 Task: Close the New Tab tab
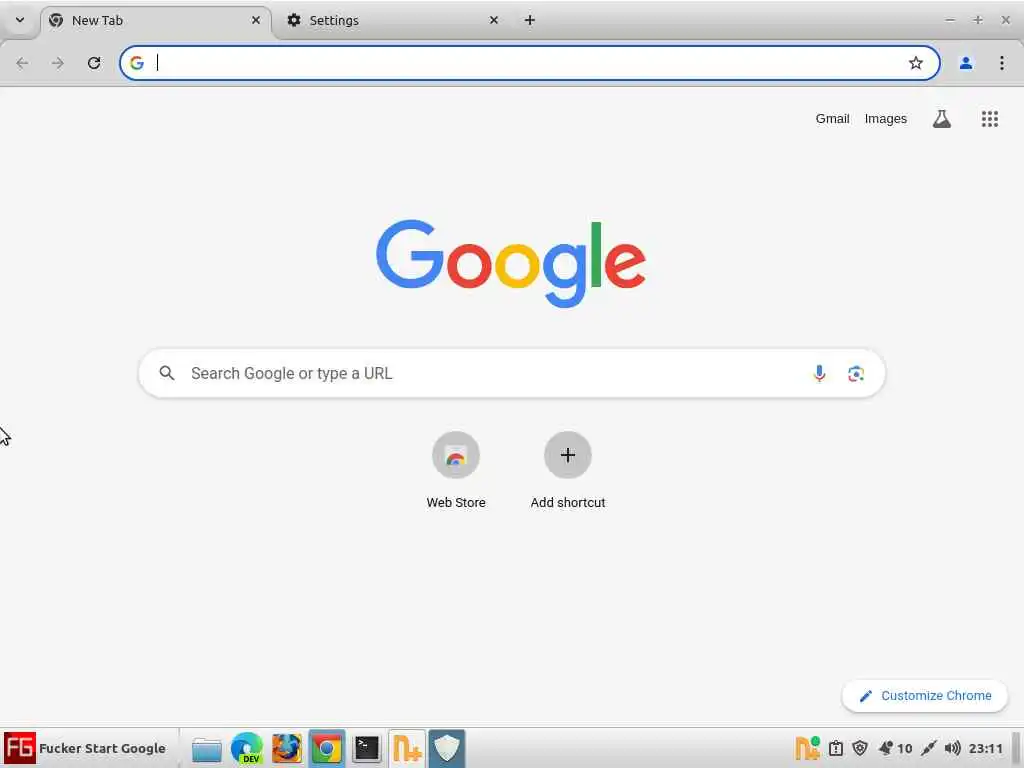(256, 20)
